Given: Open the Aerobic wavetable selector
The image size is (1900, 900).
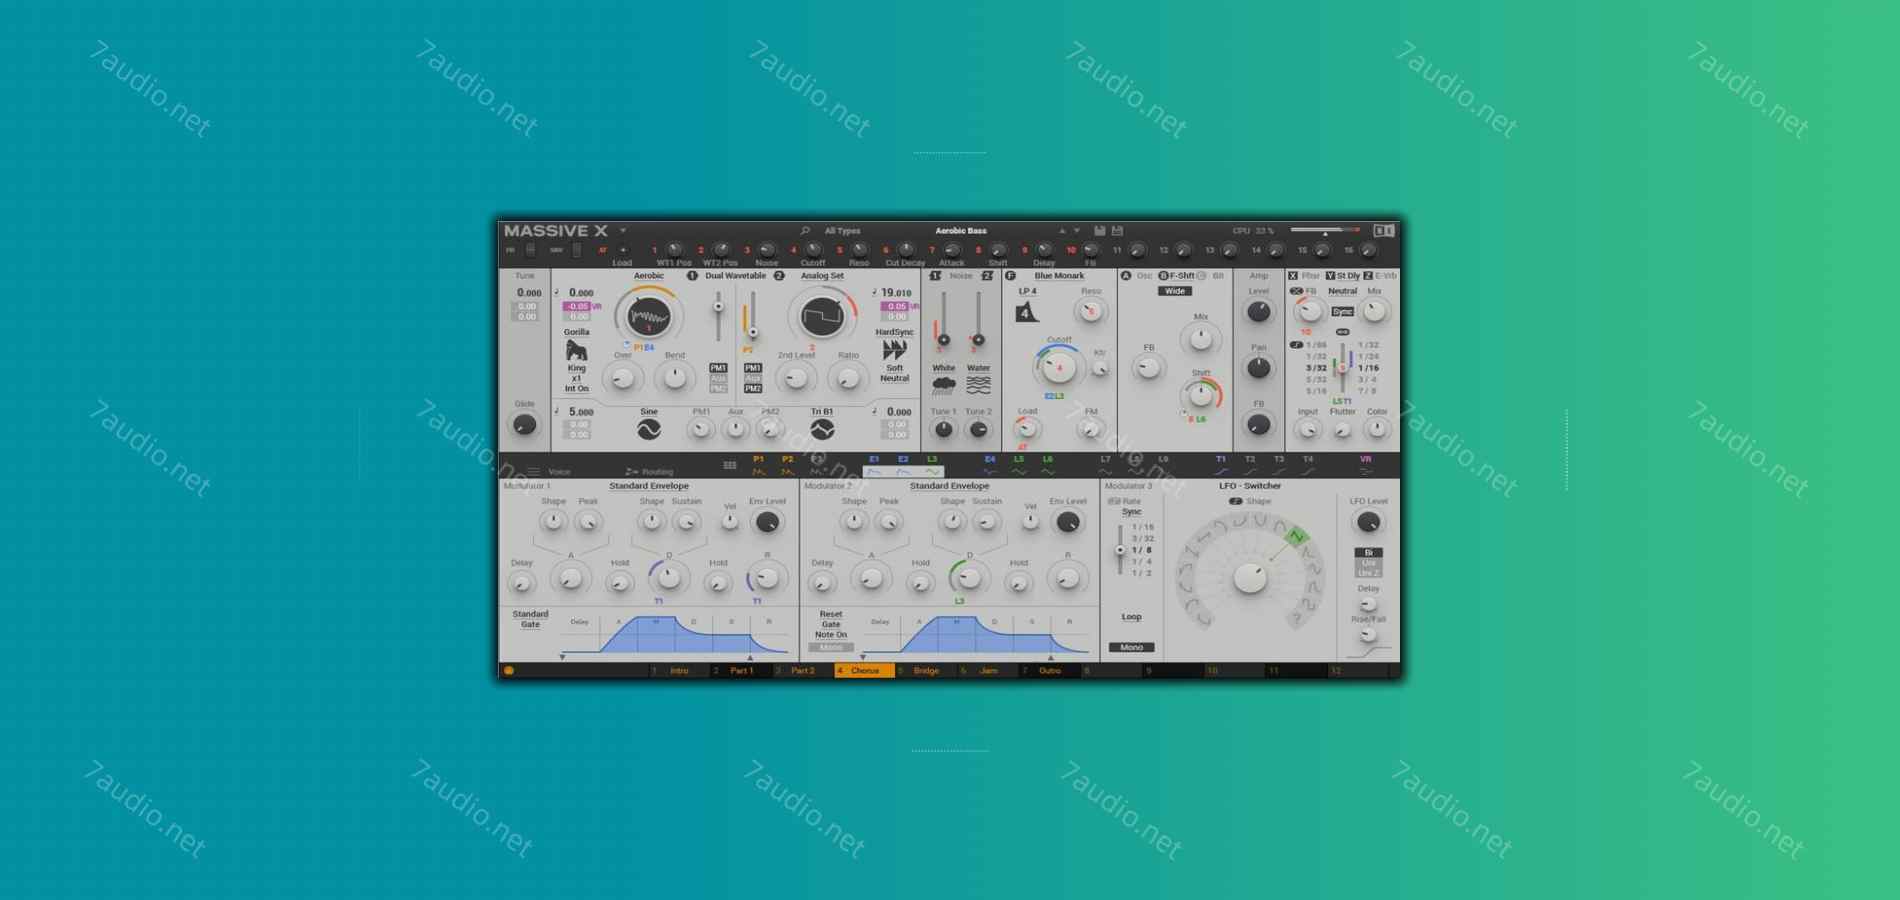Looking at the screenshot, I should (648, 276).
